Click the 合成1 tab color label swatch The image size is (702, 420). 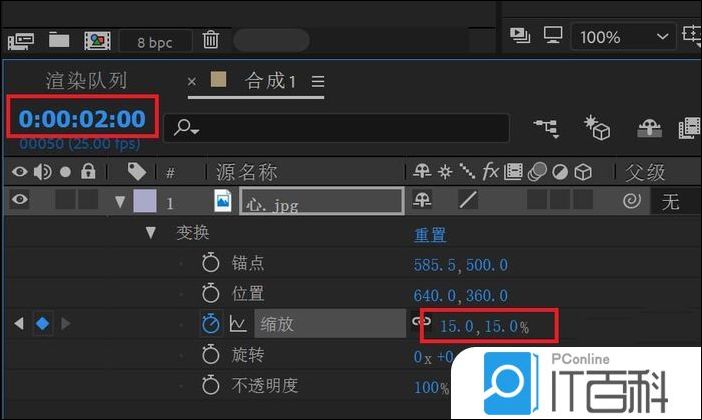(x=218, y=79)
